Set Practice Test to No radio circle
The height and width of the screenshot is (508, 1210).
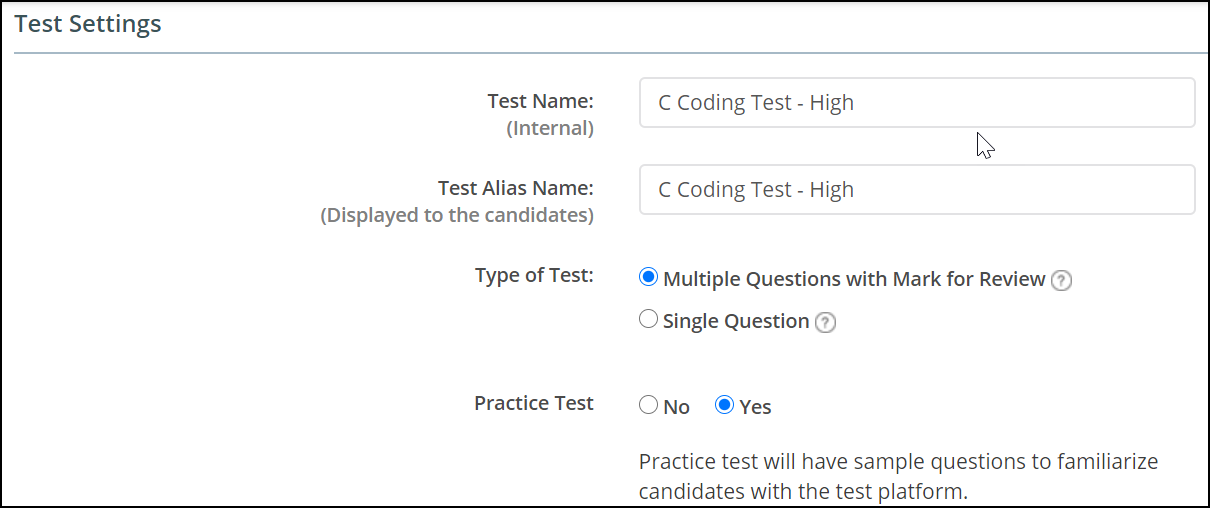(x=648, y=405)
